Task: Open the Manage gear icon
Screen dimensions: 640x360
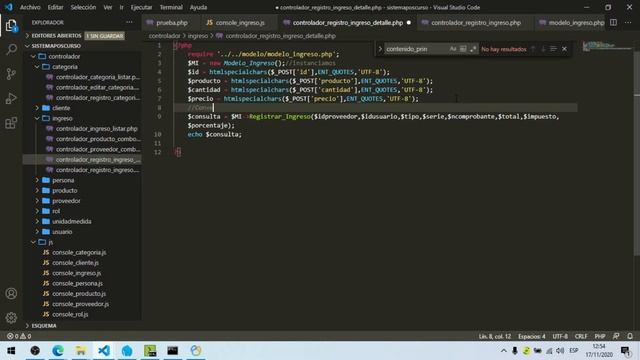Action: click(11, 318)
